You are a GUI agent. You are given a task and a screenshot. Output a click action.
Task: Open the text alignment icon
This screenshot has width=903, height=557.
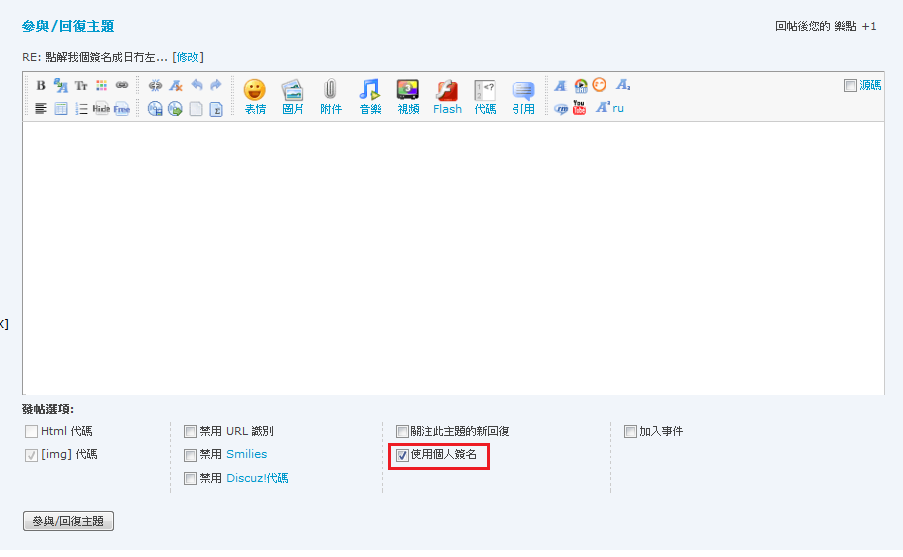[41, 108]
